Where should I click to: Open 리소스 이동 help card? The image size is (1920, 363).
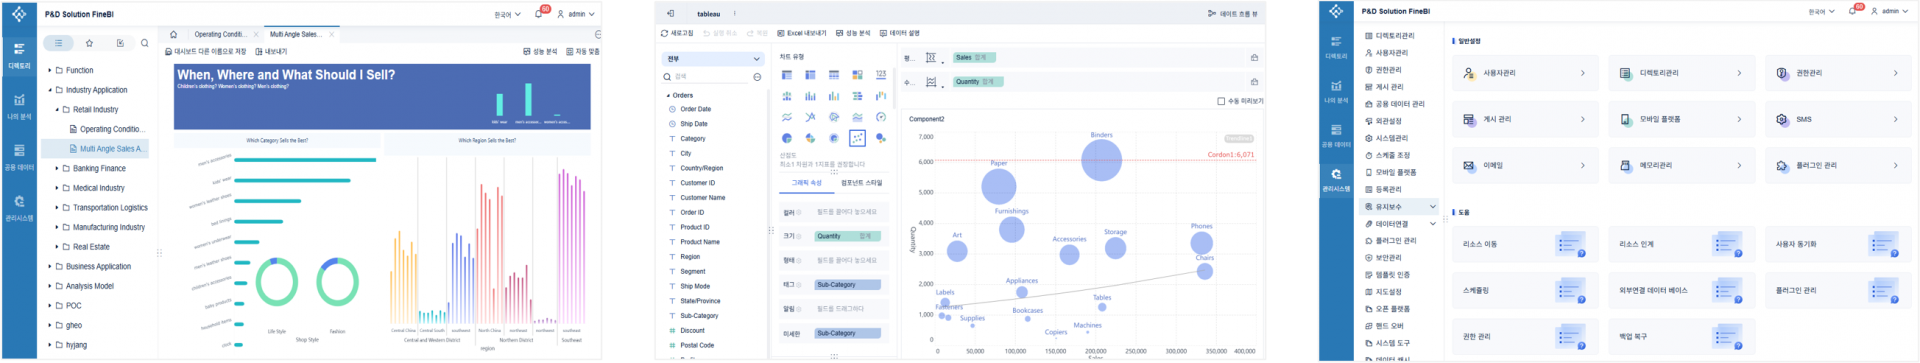(x=1525, y=244)
